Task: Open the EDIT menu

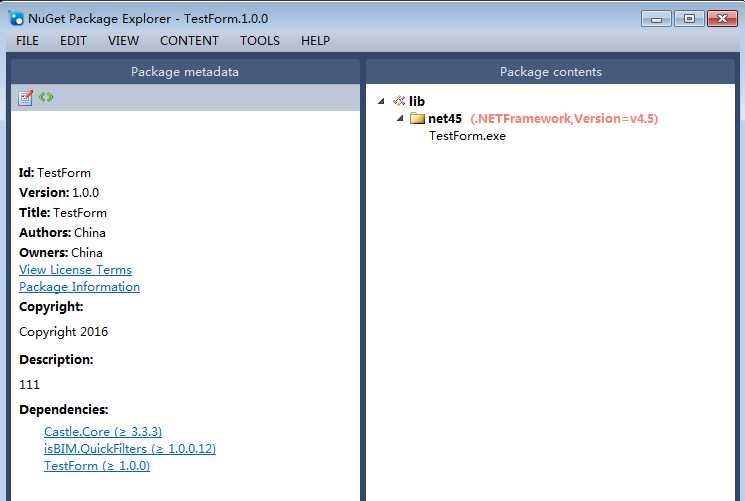Action: 73,41
